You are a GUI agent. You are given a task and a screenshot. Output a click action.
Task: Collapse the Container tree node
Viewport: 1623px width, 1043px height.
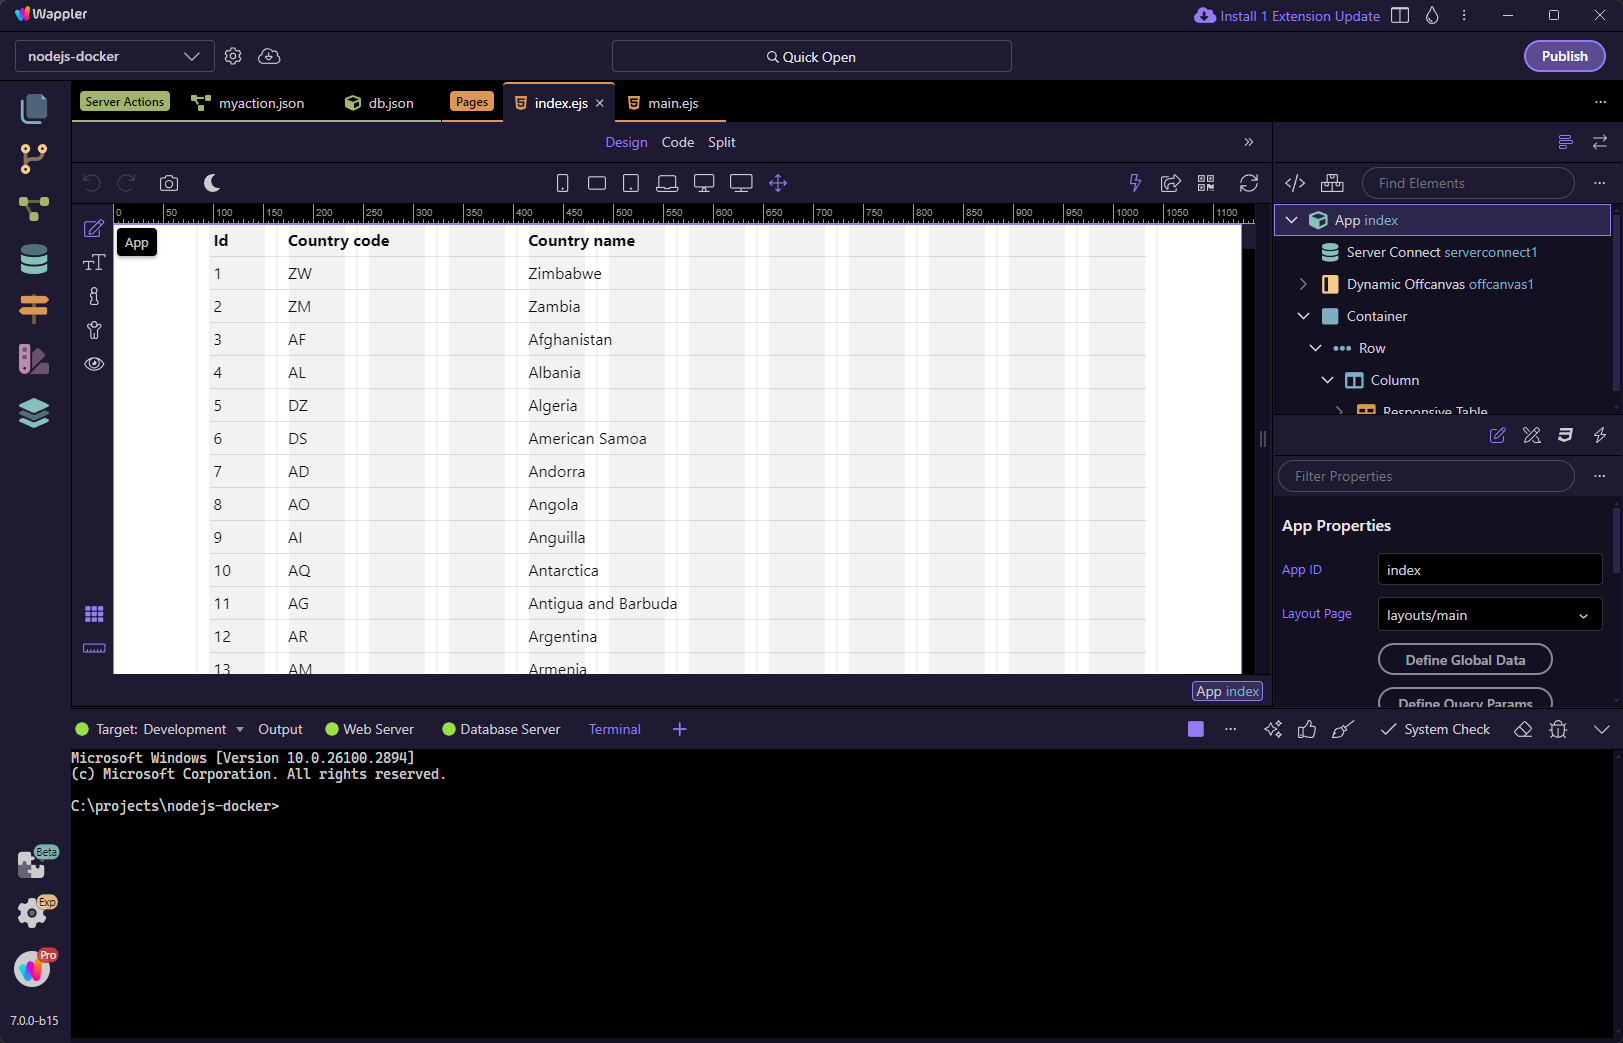[x=1303, y=316]
